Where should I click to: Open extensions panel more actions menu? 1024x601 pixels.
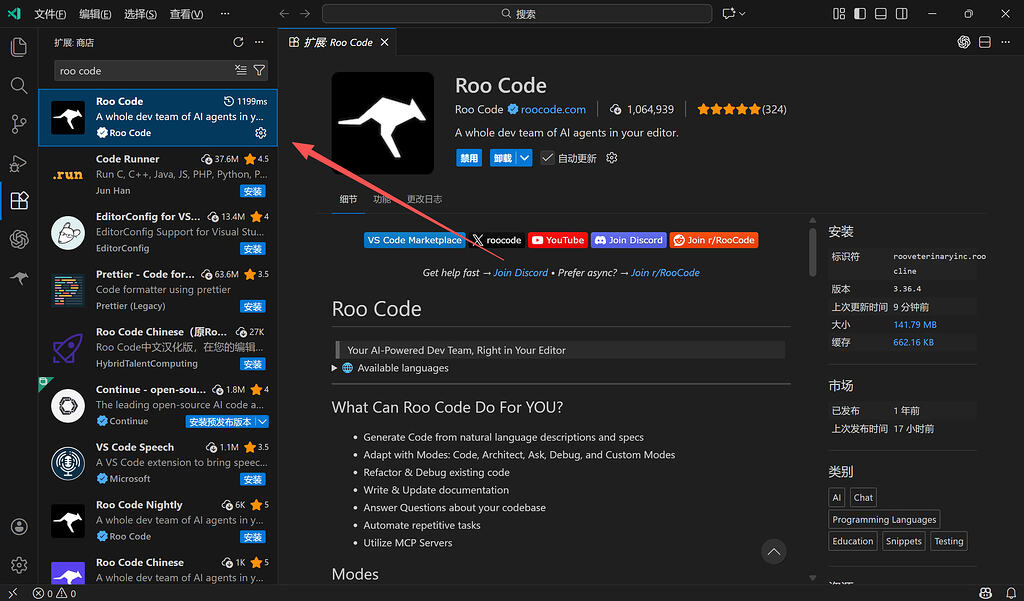(x=259, y=42)
